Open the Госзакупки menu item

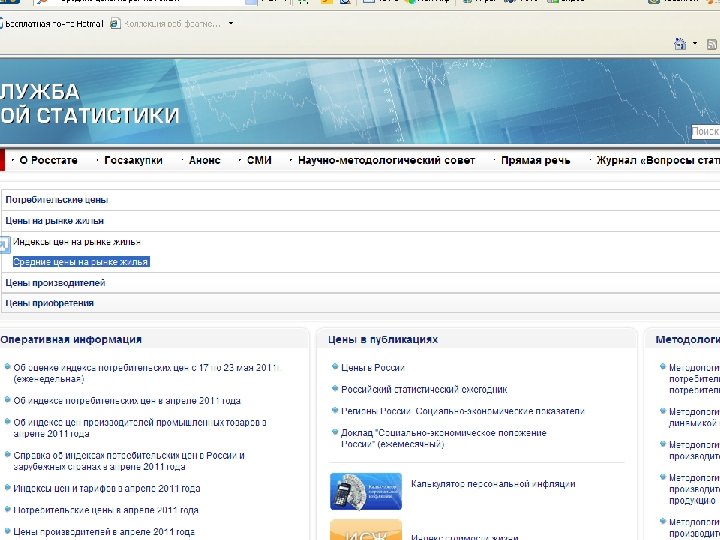(x=134, y=160)
